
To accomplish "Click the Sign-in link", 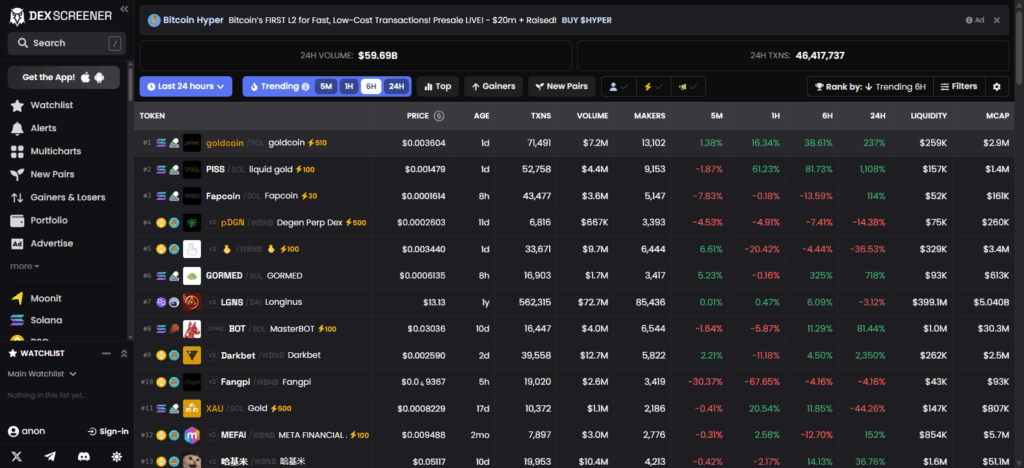I will point(107,431).
